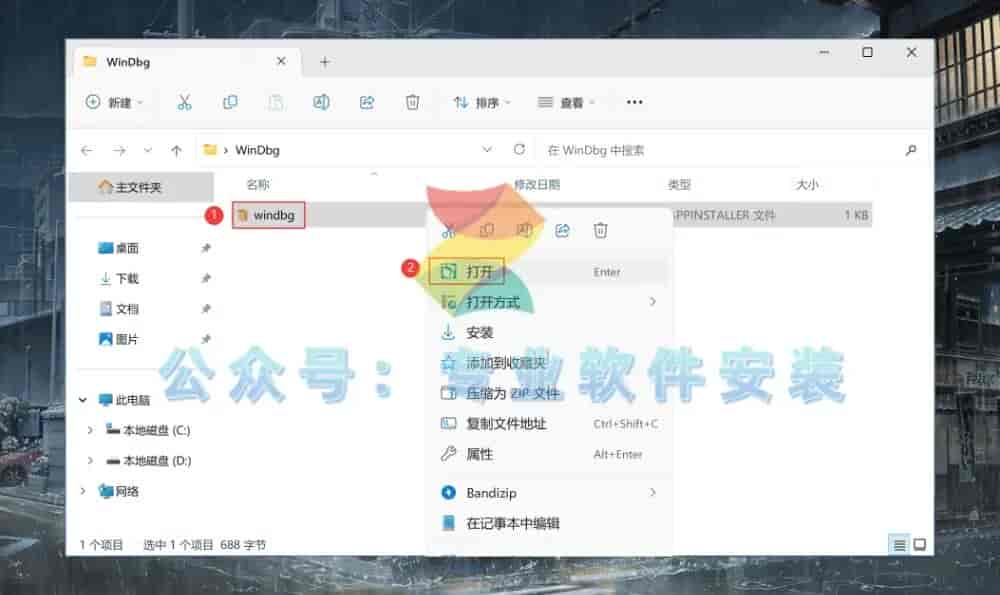1000x595 pixels.
Task: Choose 打开 from the context menu
Action: pyautogui.click(x=549, y=272)
